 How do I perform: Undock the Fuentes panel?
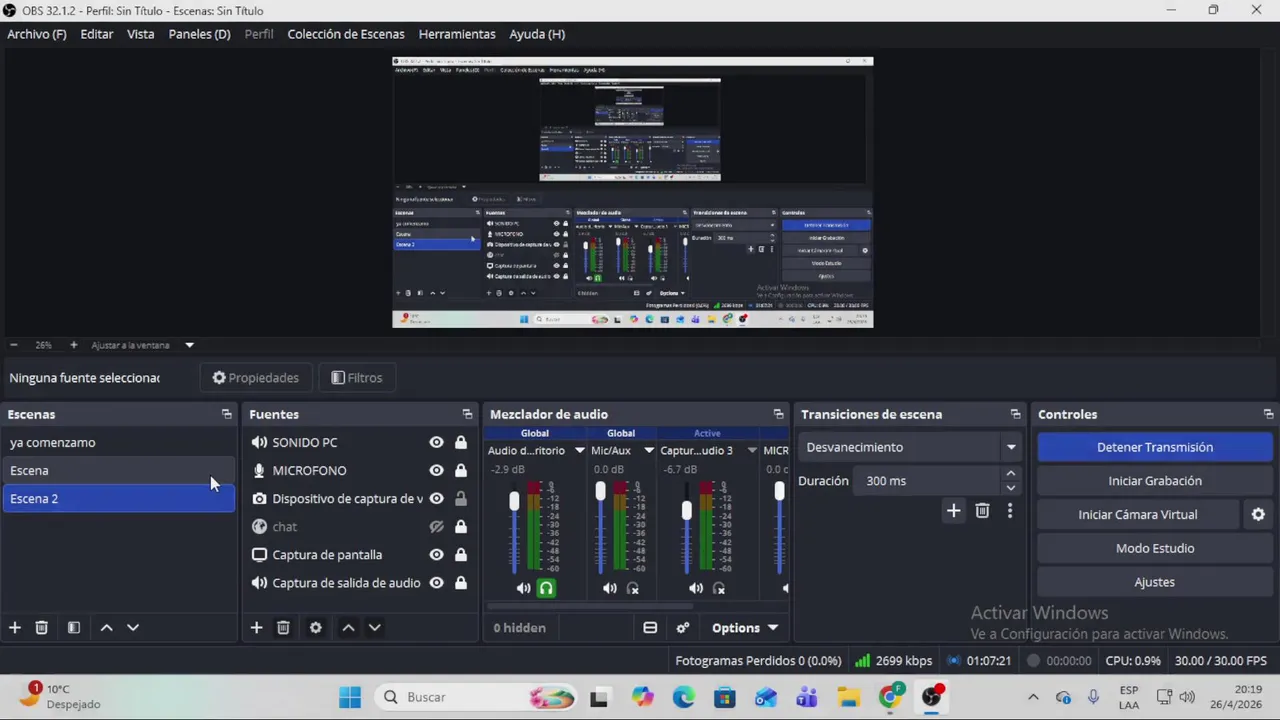[467, 414]
